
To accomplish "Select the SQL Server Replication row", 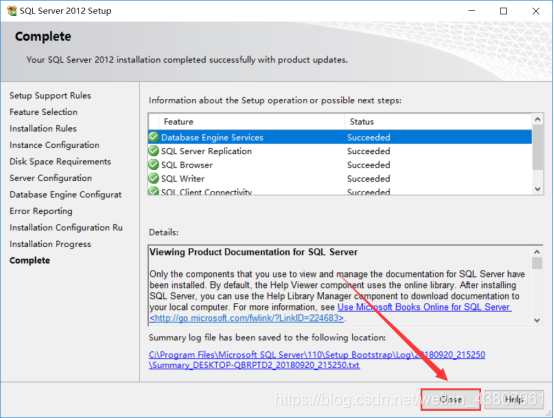I will click(x=340, y=151).
